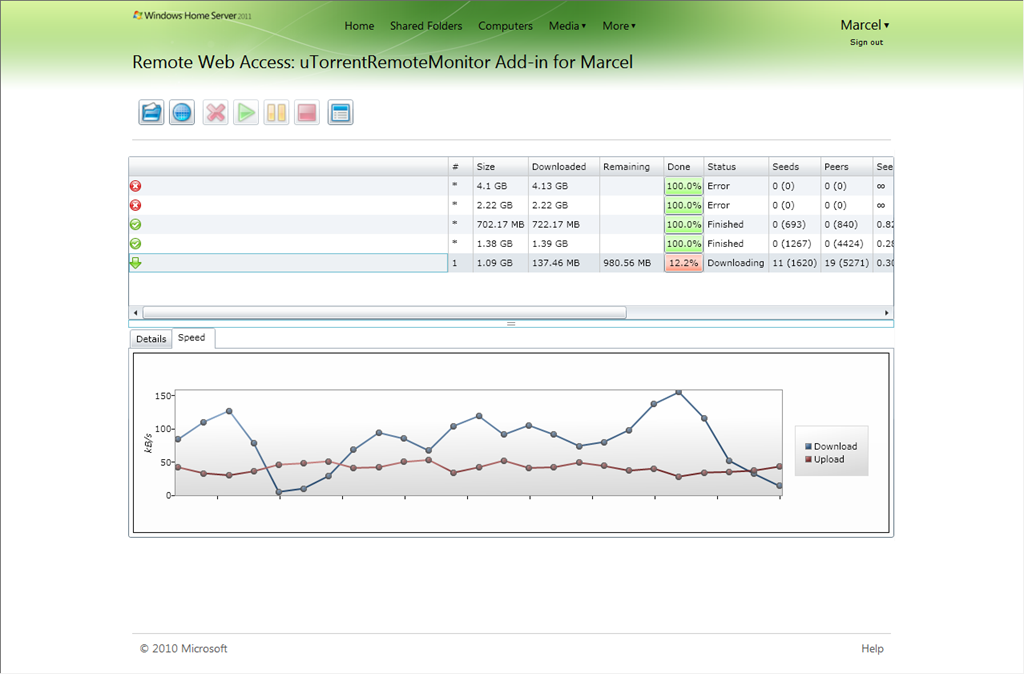
Task: Click downloading arrow icon of 1.09 GB torrent
Action: [136, 263]
